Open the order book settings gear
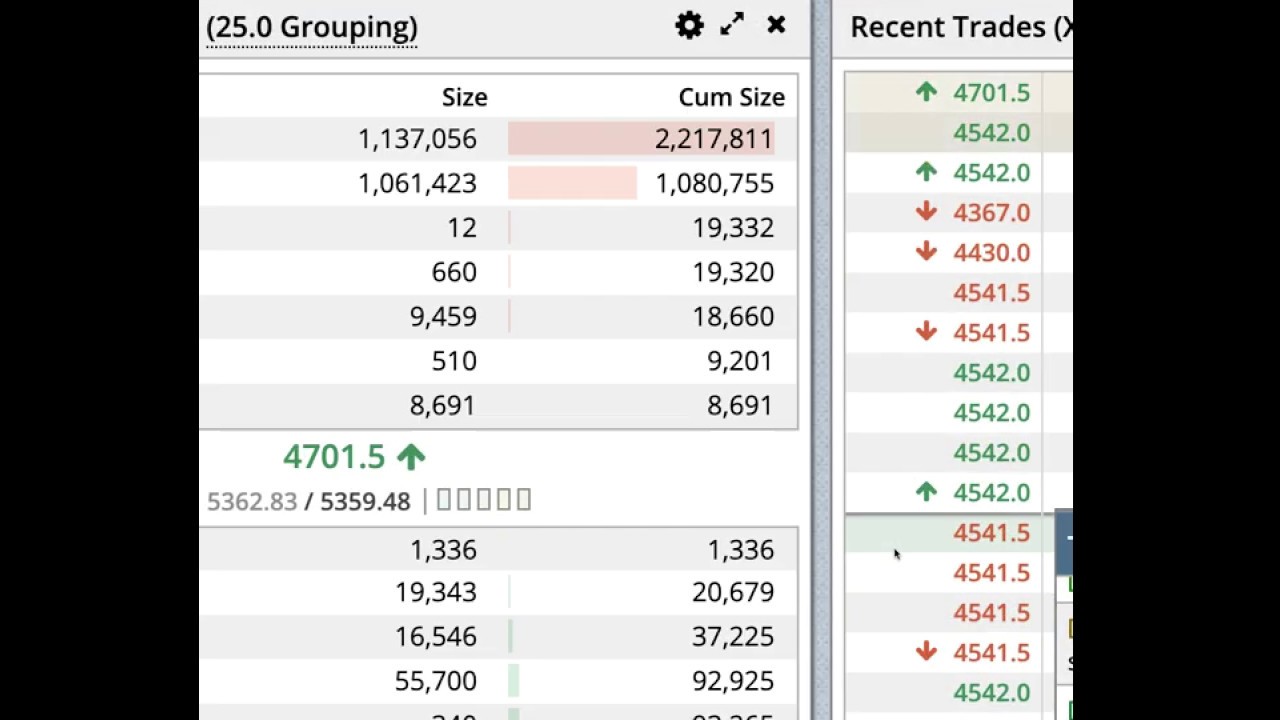This screenshot has width=1280, height=720. tap(689, 26)
